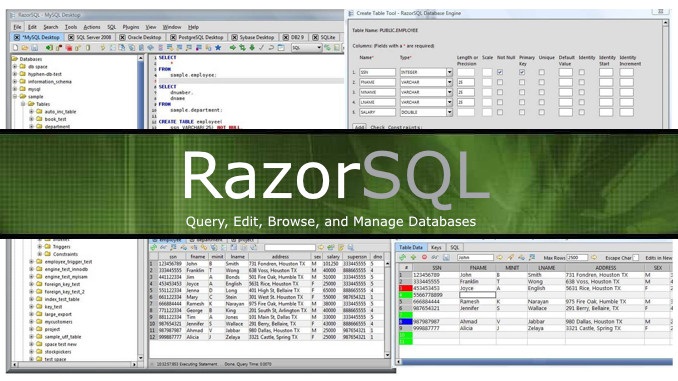Screen dimensions: 678x381
Task: Open the SQL language dropdown in main toolbar
Action: (x=319, y=48)
